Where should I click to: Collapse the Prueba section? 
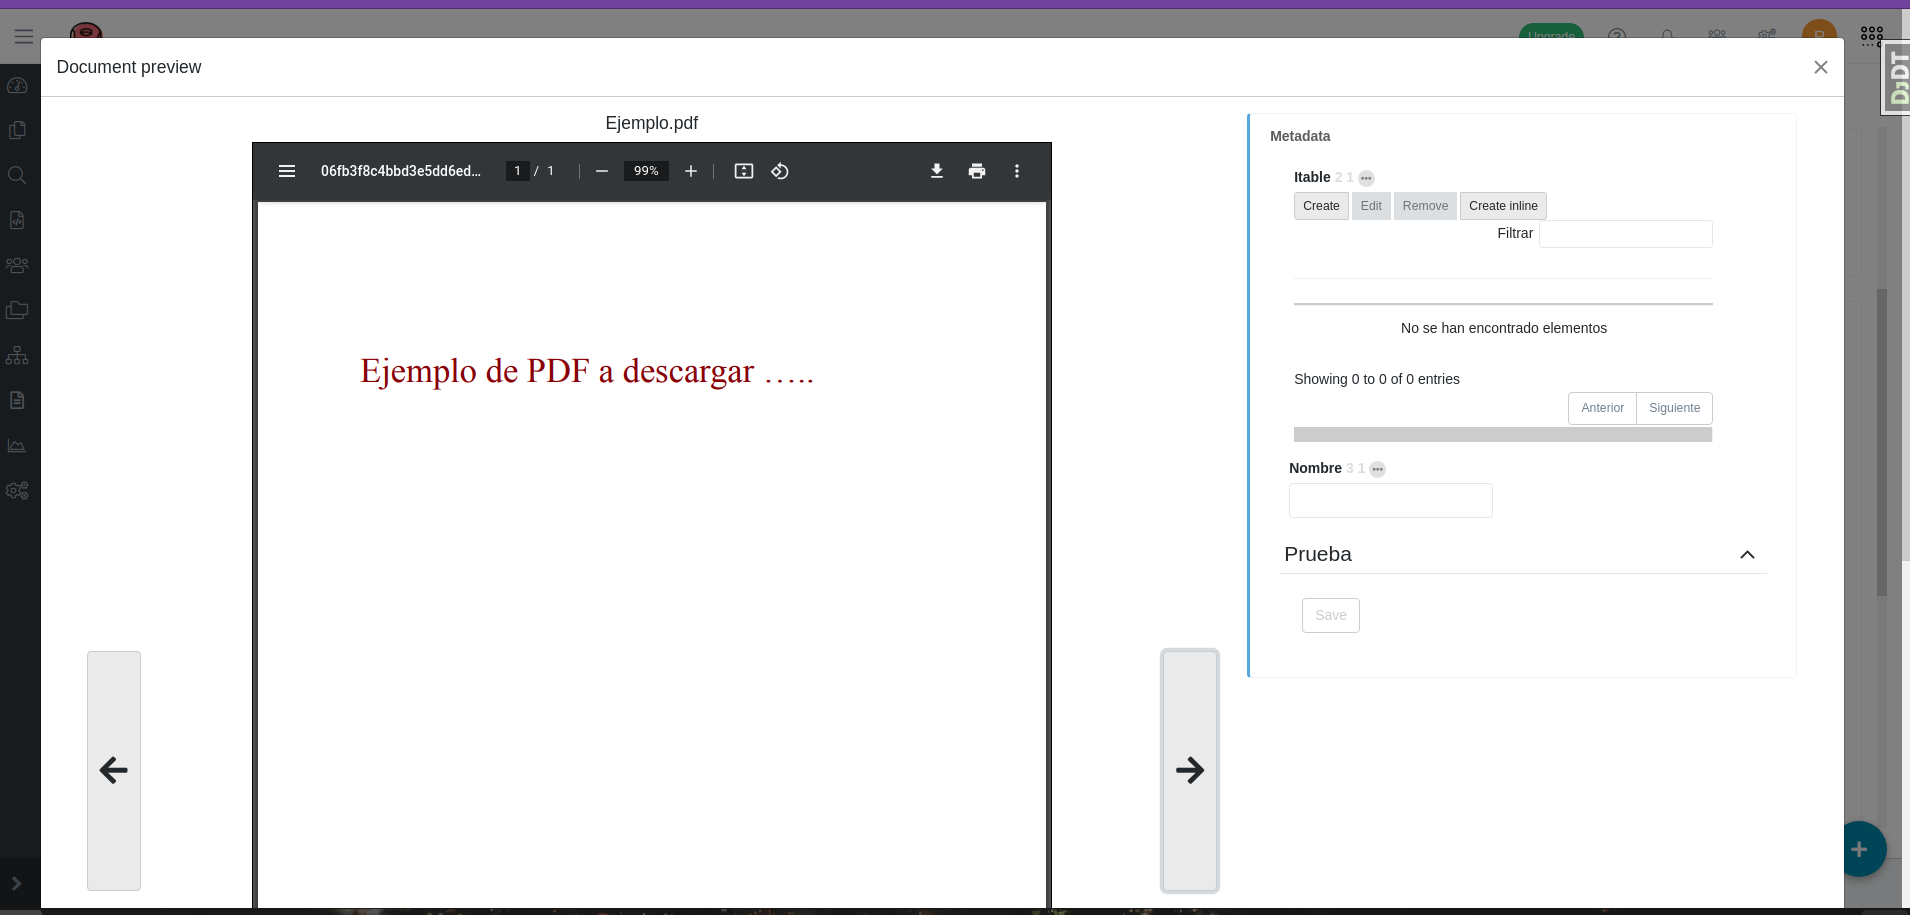[1746, 555]
